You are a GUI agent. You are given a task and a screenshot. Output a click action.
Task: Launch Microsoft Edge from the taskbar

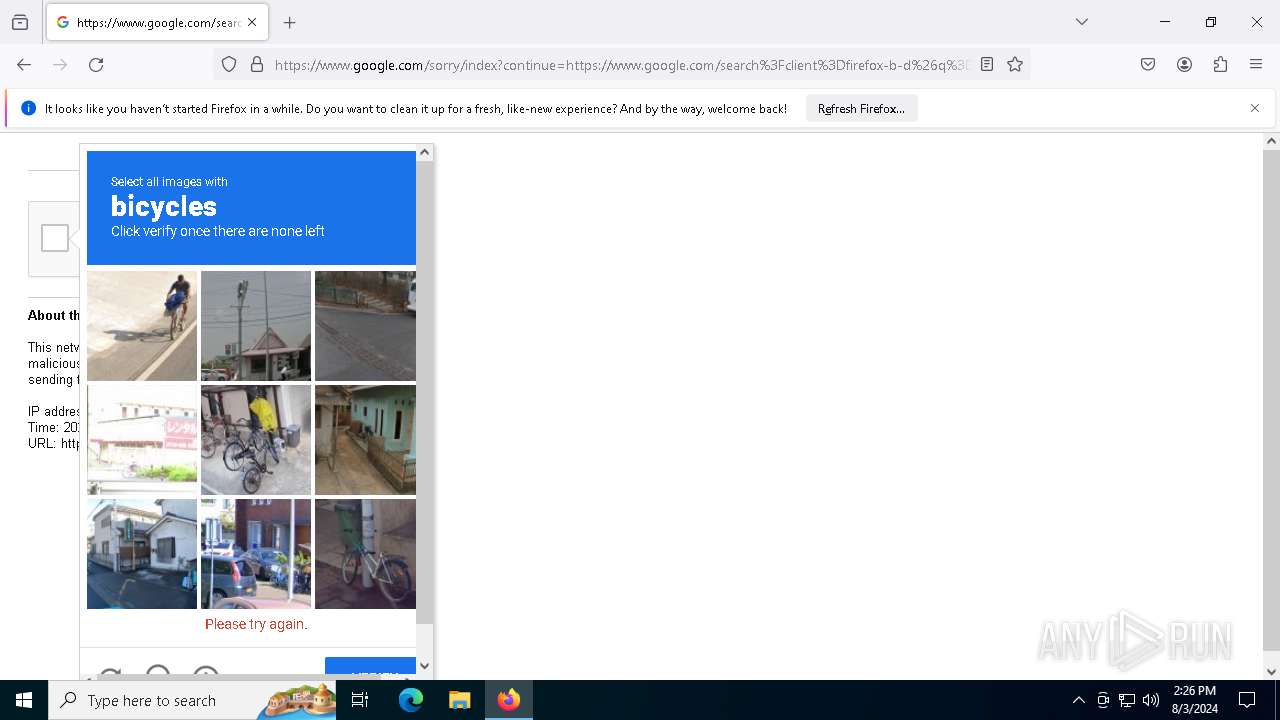click(x=411, y=700)
